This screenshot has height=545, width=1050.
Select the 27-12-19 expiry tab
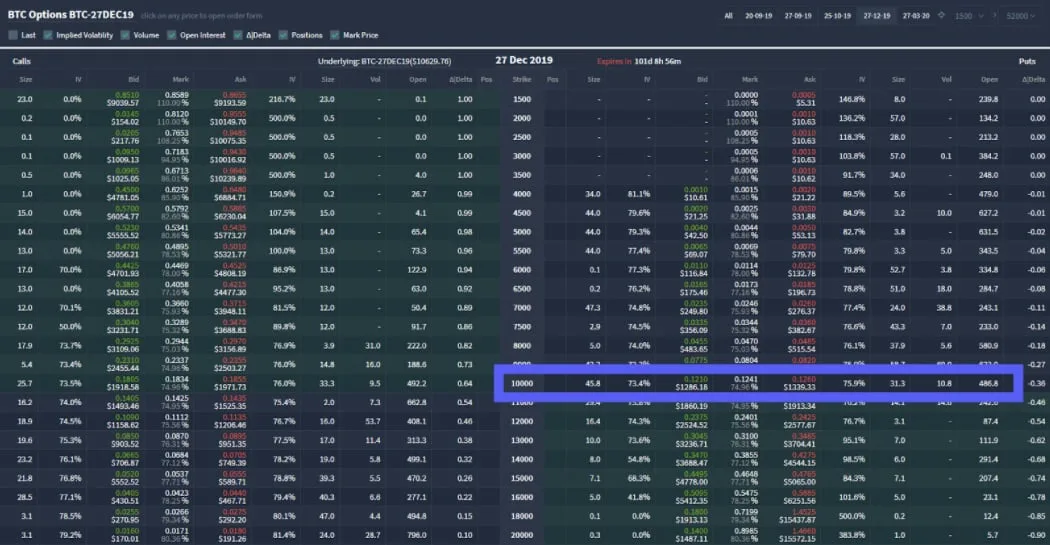[x=877, y=15]
